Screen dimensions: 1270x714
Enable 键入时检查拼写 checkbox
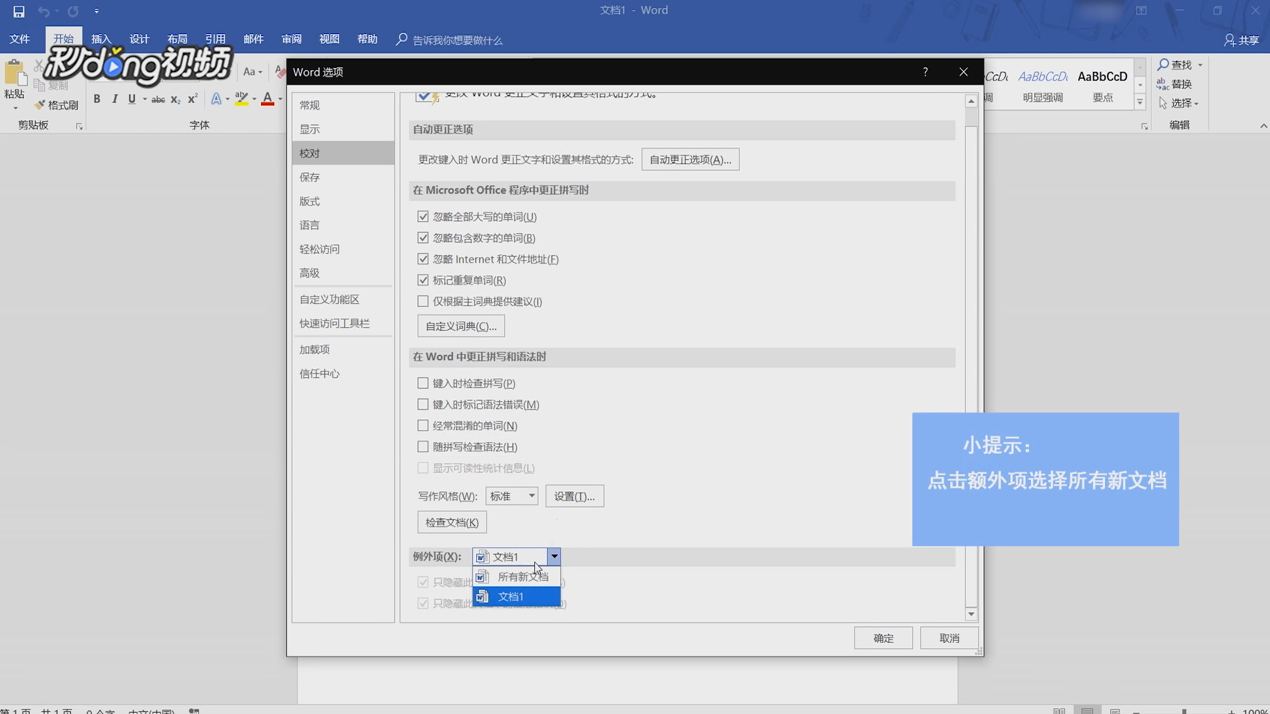pyautogui.click(x=423, y=383)
